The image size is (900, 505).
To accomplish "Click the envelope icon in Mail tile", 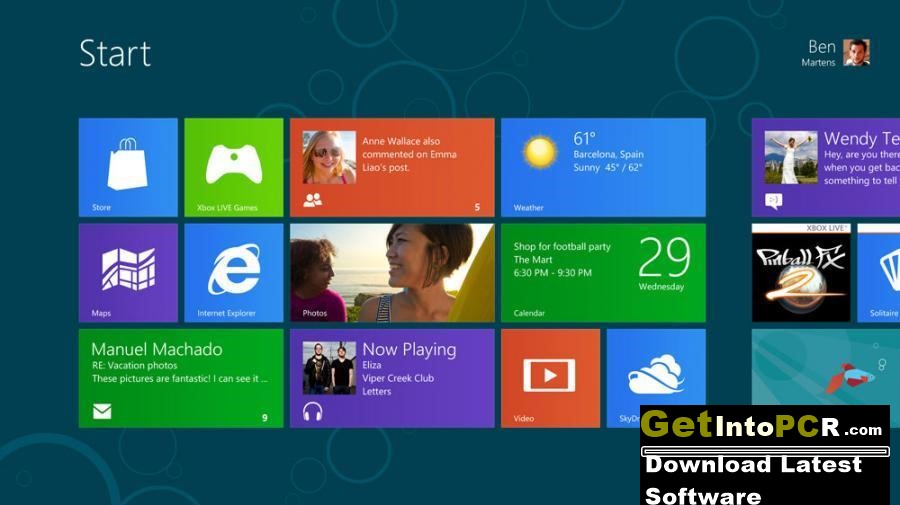I will pyautogui.click(x=102, y=411).
